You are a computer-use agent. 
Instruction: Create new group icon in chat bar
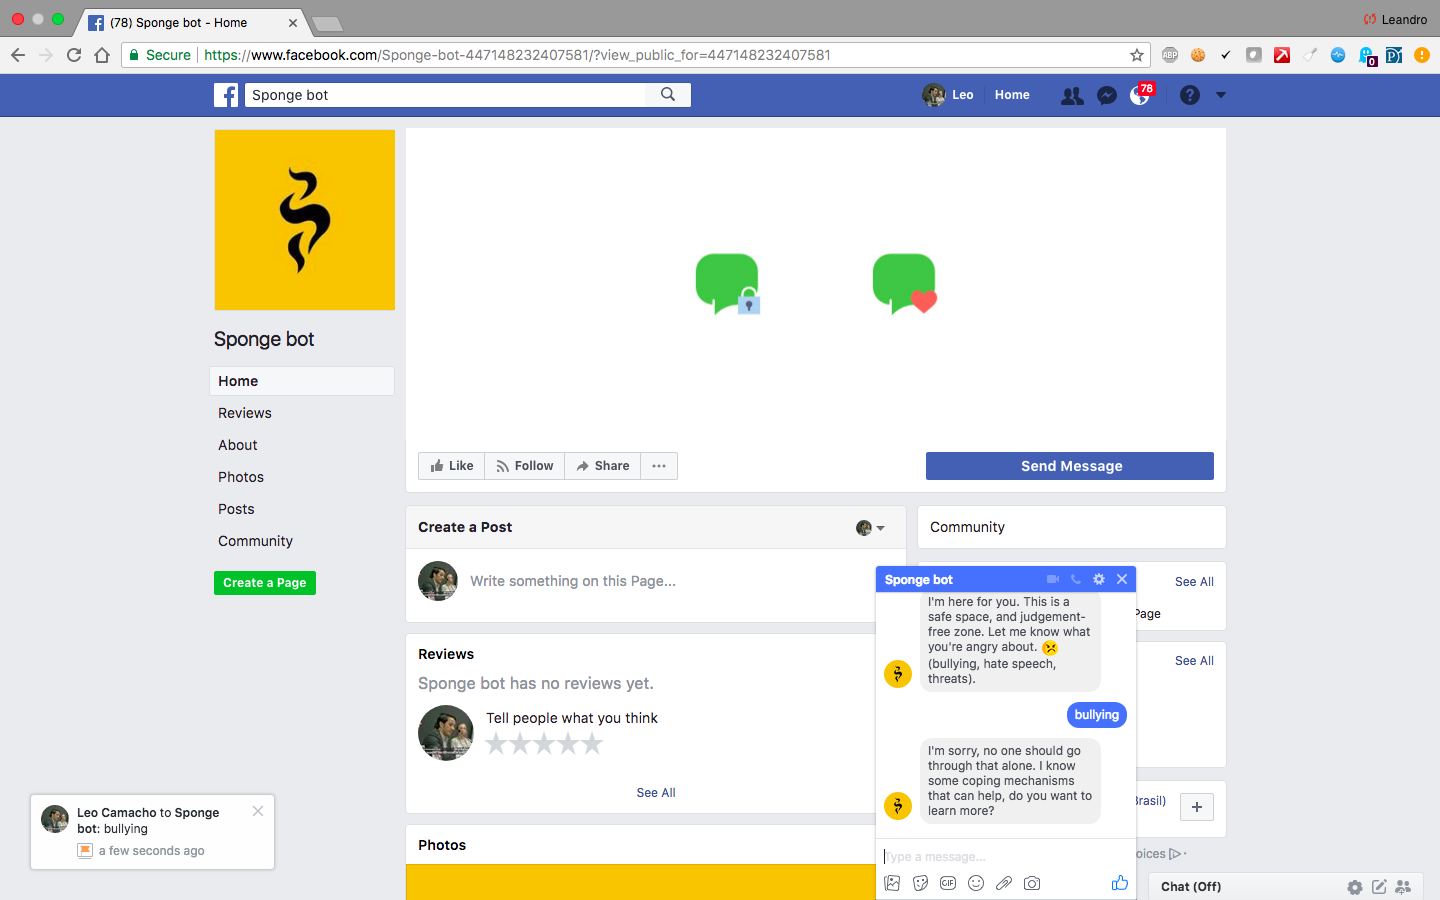coord(1403,887)
